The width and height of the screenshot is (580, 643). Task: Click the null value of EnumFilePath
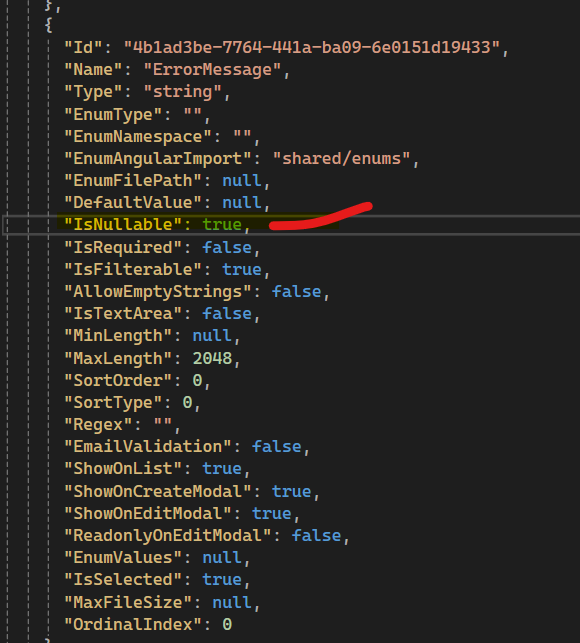(242, 181)
